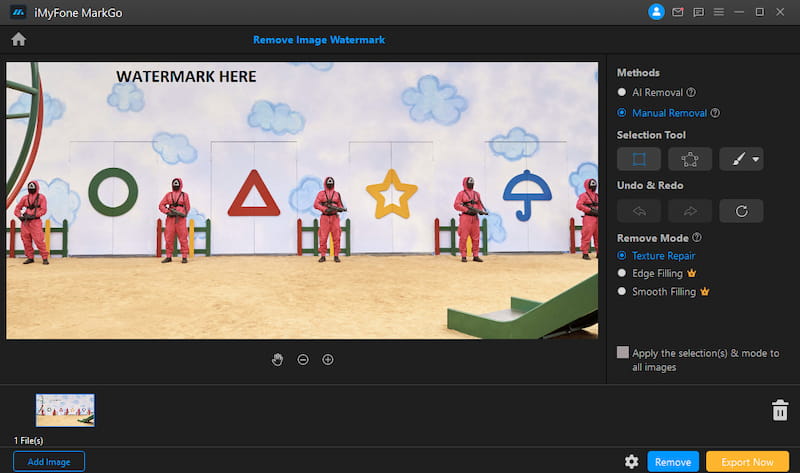The width and height of the screenshot is (800, 473).
Task: Click the Undo & Redo heading
Action: 650,185
